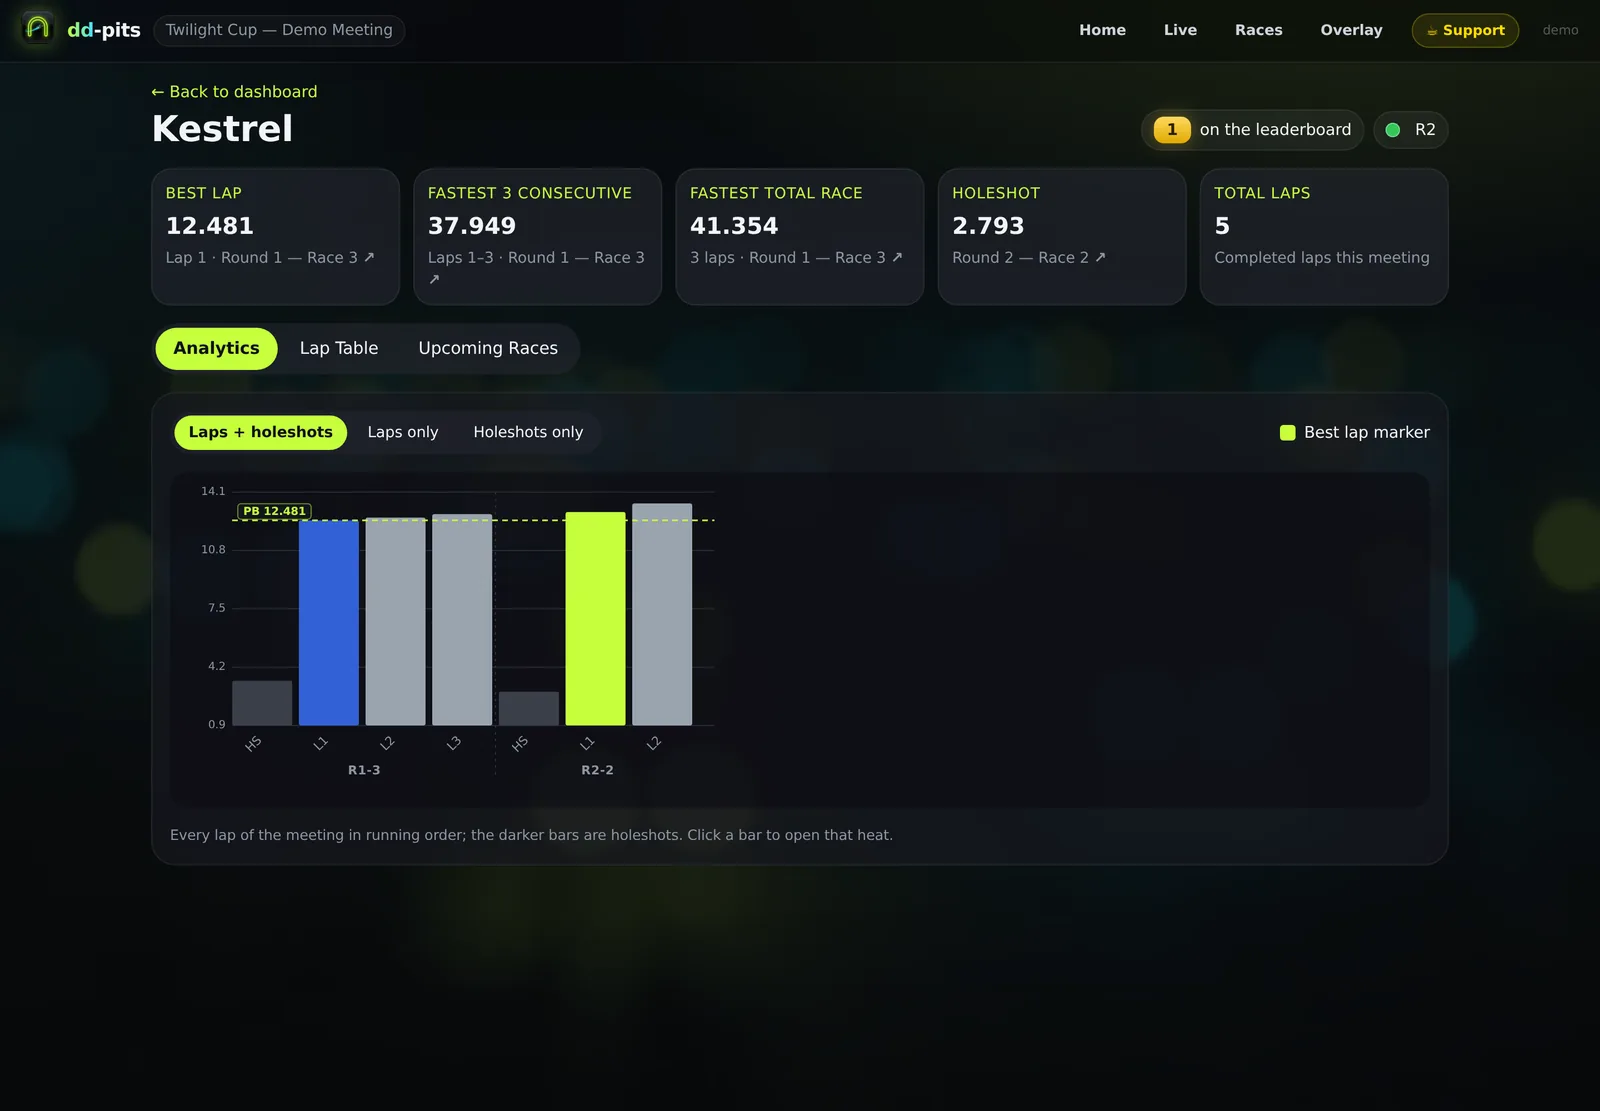Open Fastest Total Race heat link
1600x1111 pixels.
pos(796,258)
